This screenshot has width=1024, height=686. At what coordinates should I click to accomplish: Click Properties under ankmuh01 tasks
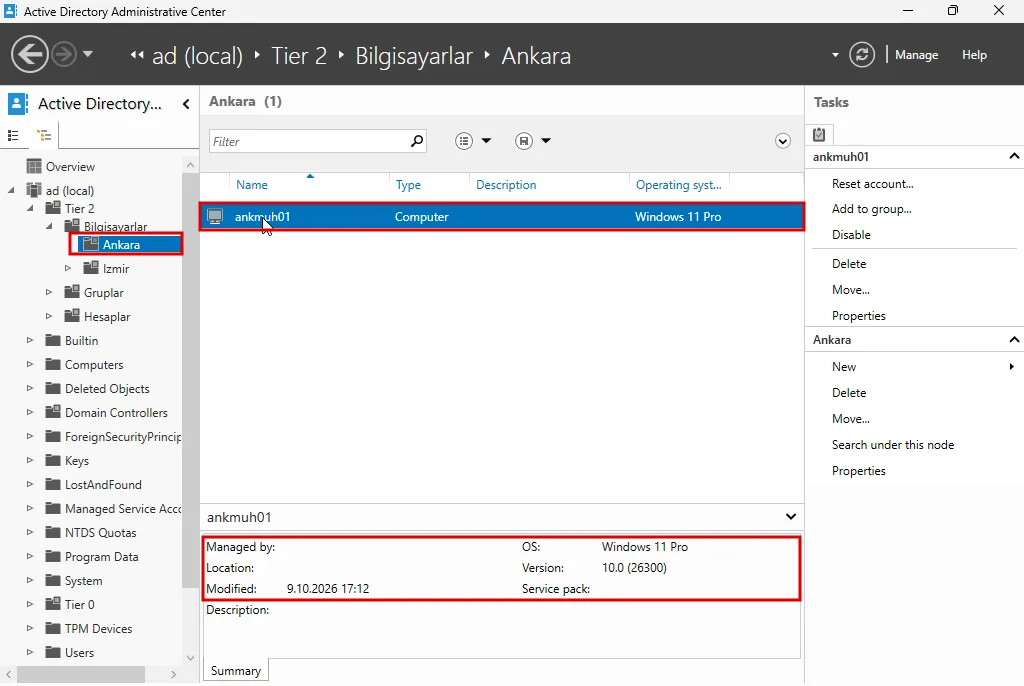coord(858,316)
